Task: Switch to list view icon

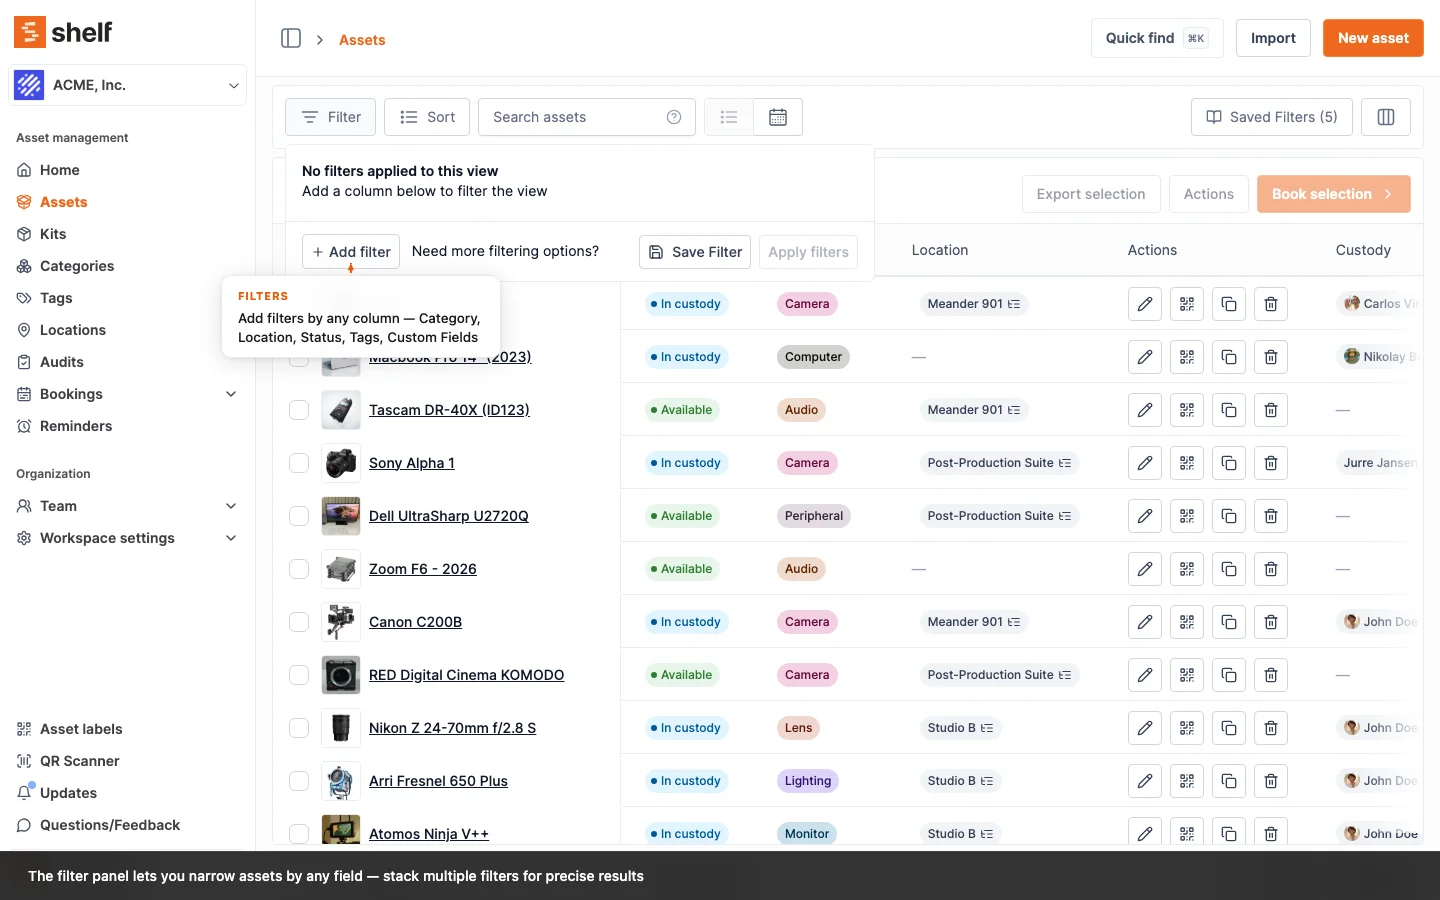Action: pyautogui.click(x=729, y=117)
